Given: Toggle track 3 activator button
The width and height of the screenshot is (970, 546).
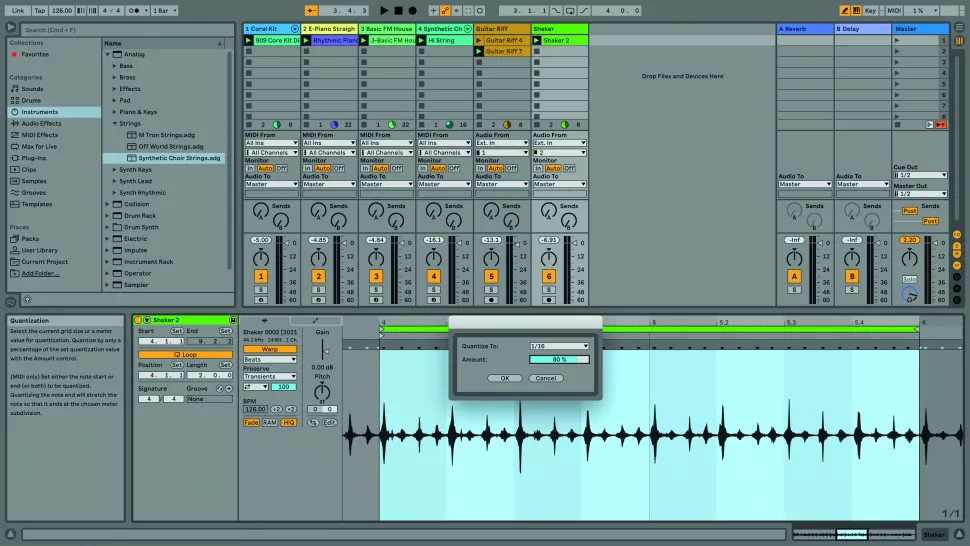Looking at the screenshot, I should coord(376,276).
